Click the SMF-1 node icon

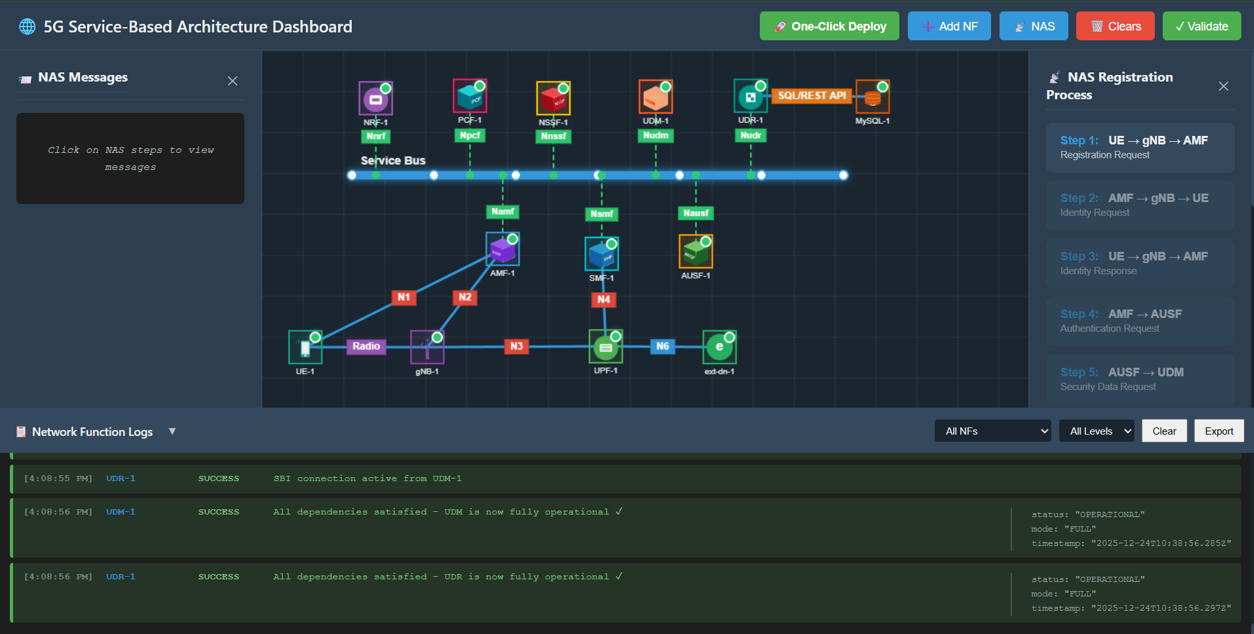click(x=601, y=254)
